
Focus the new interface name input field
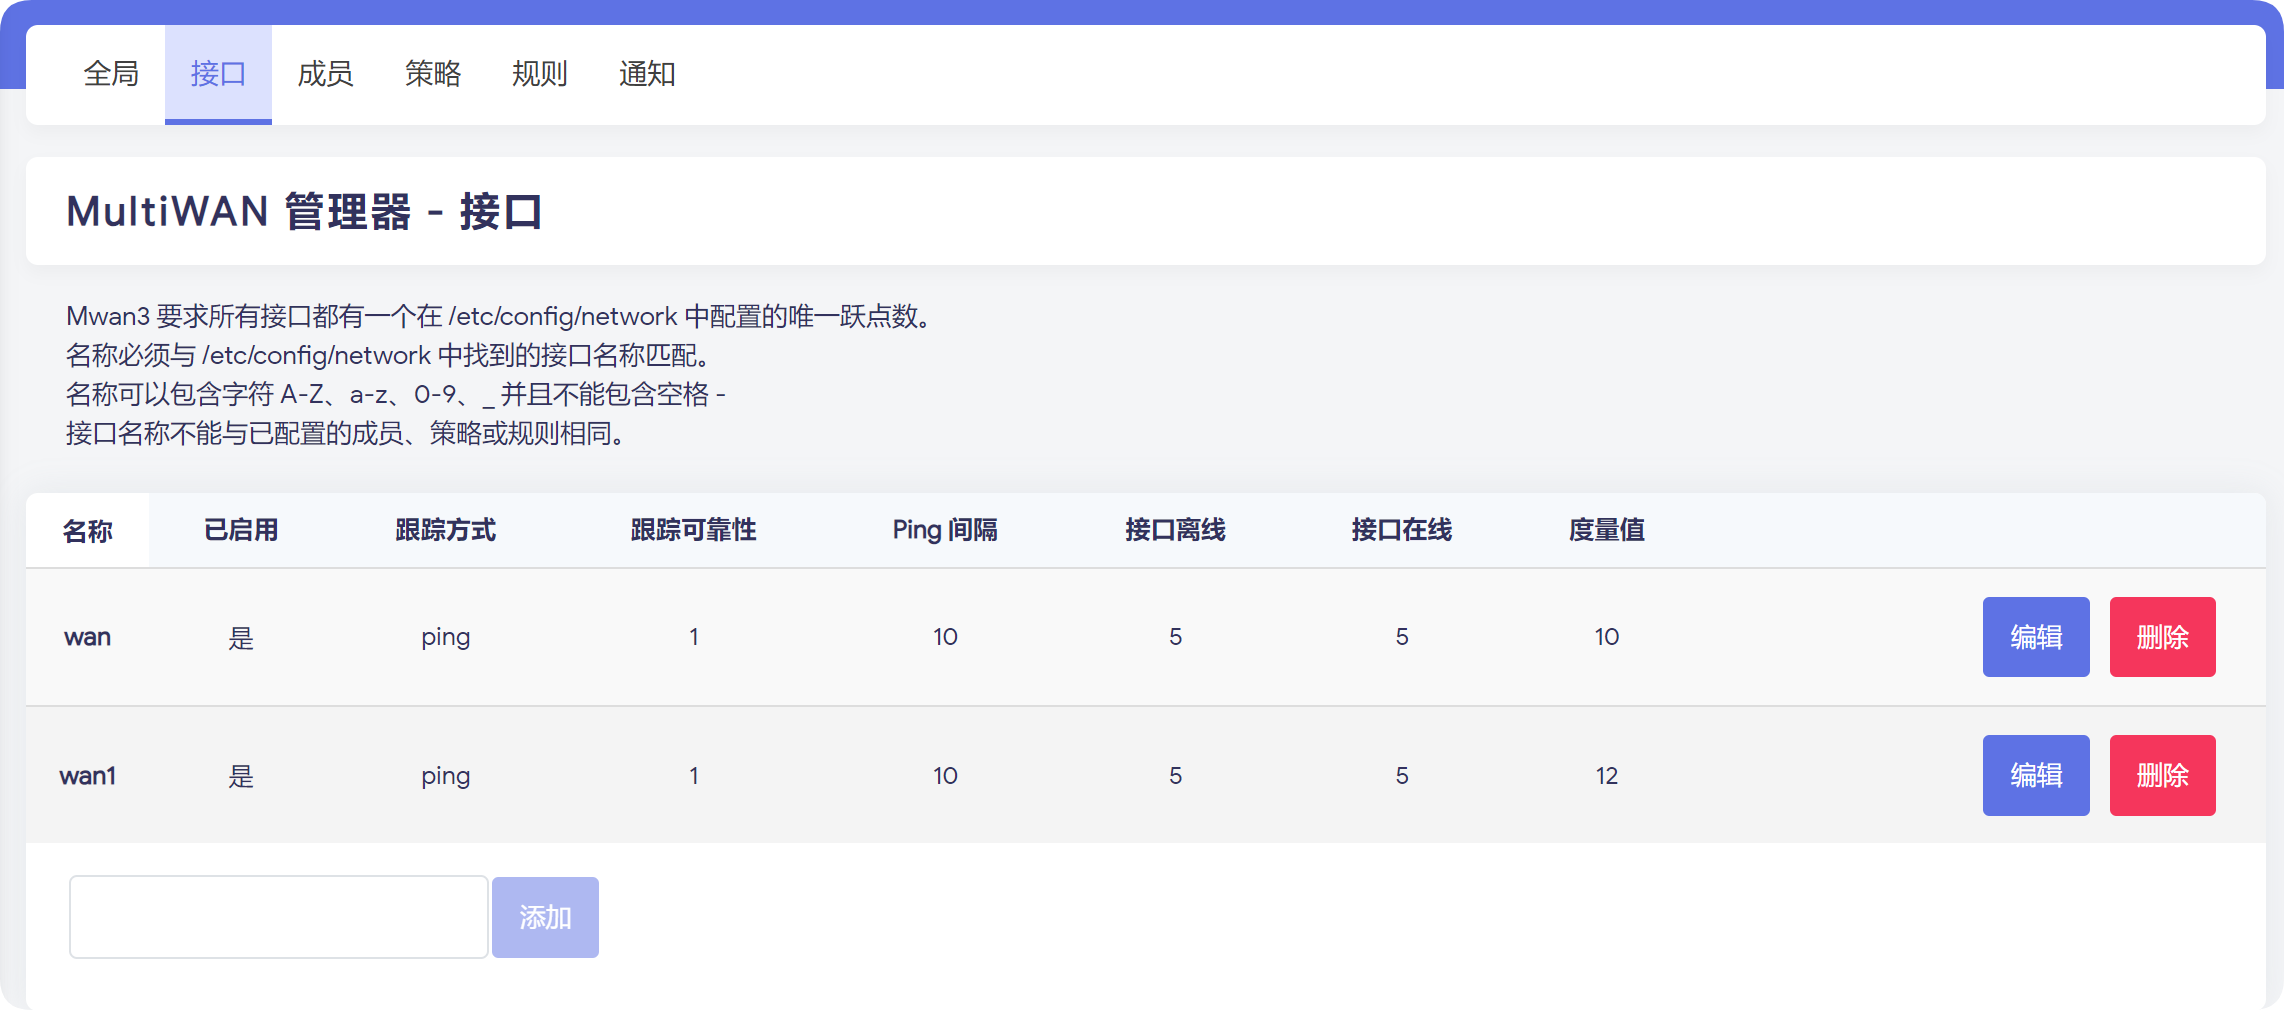[x=278, y=917]
